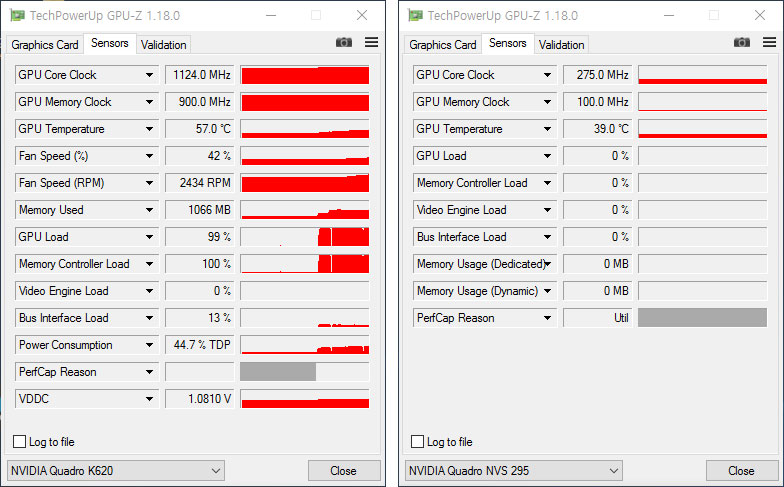Expand GPU Load dropdown in K620 window
784x487 pixels.
(x=150, y=237)
